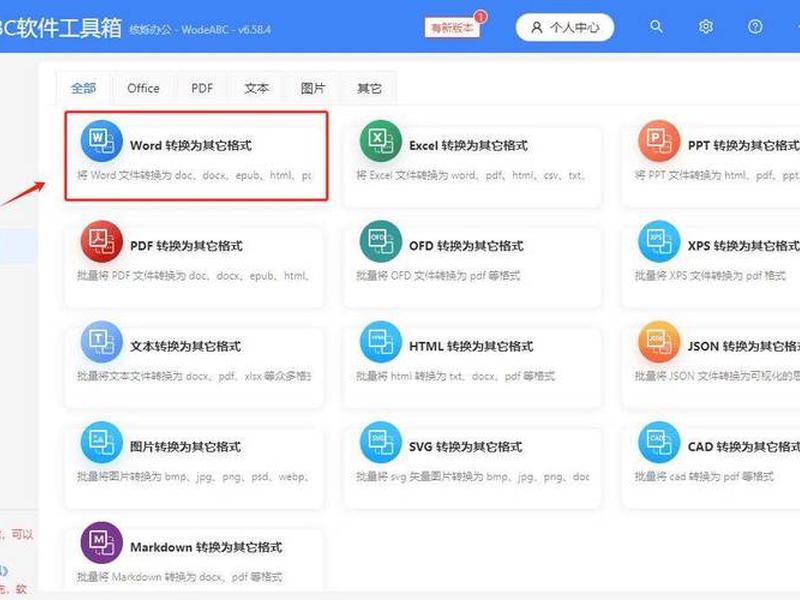Image resolution: width=800 pixels, height=600 pixels.
Task: Select the 'Word 转换为其它格式' title
Action: pos(191,145)
